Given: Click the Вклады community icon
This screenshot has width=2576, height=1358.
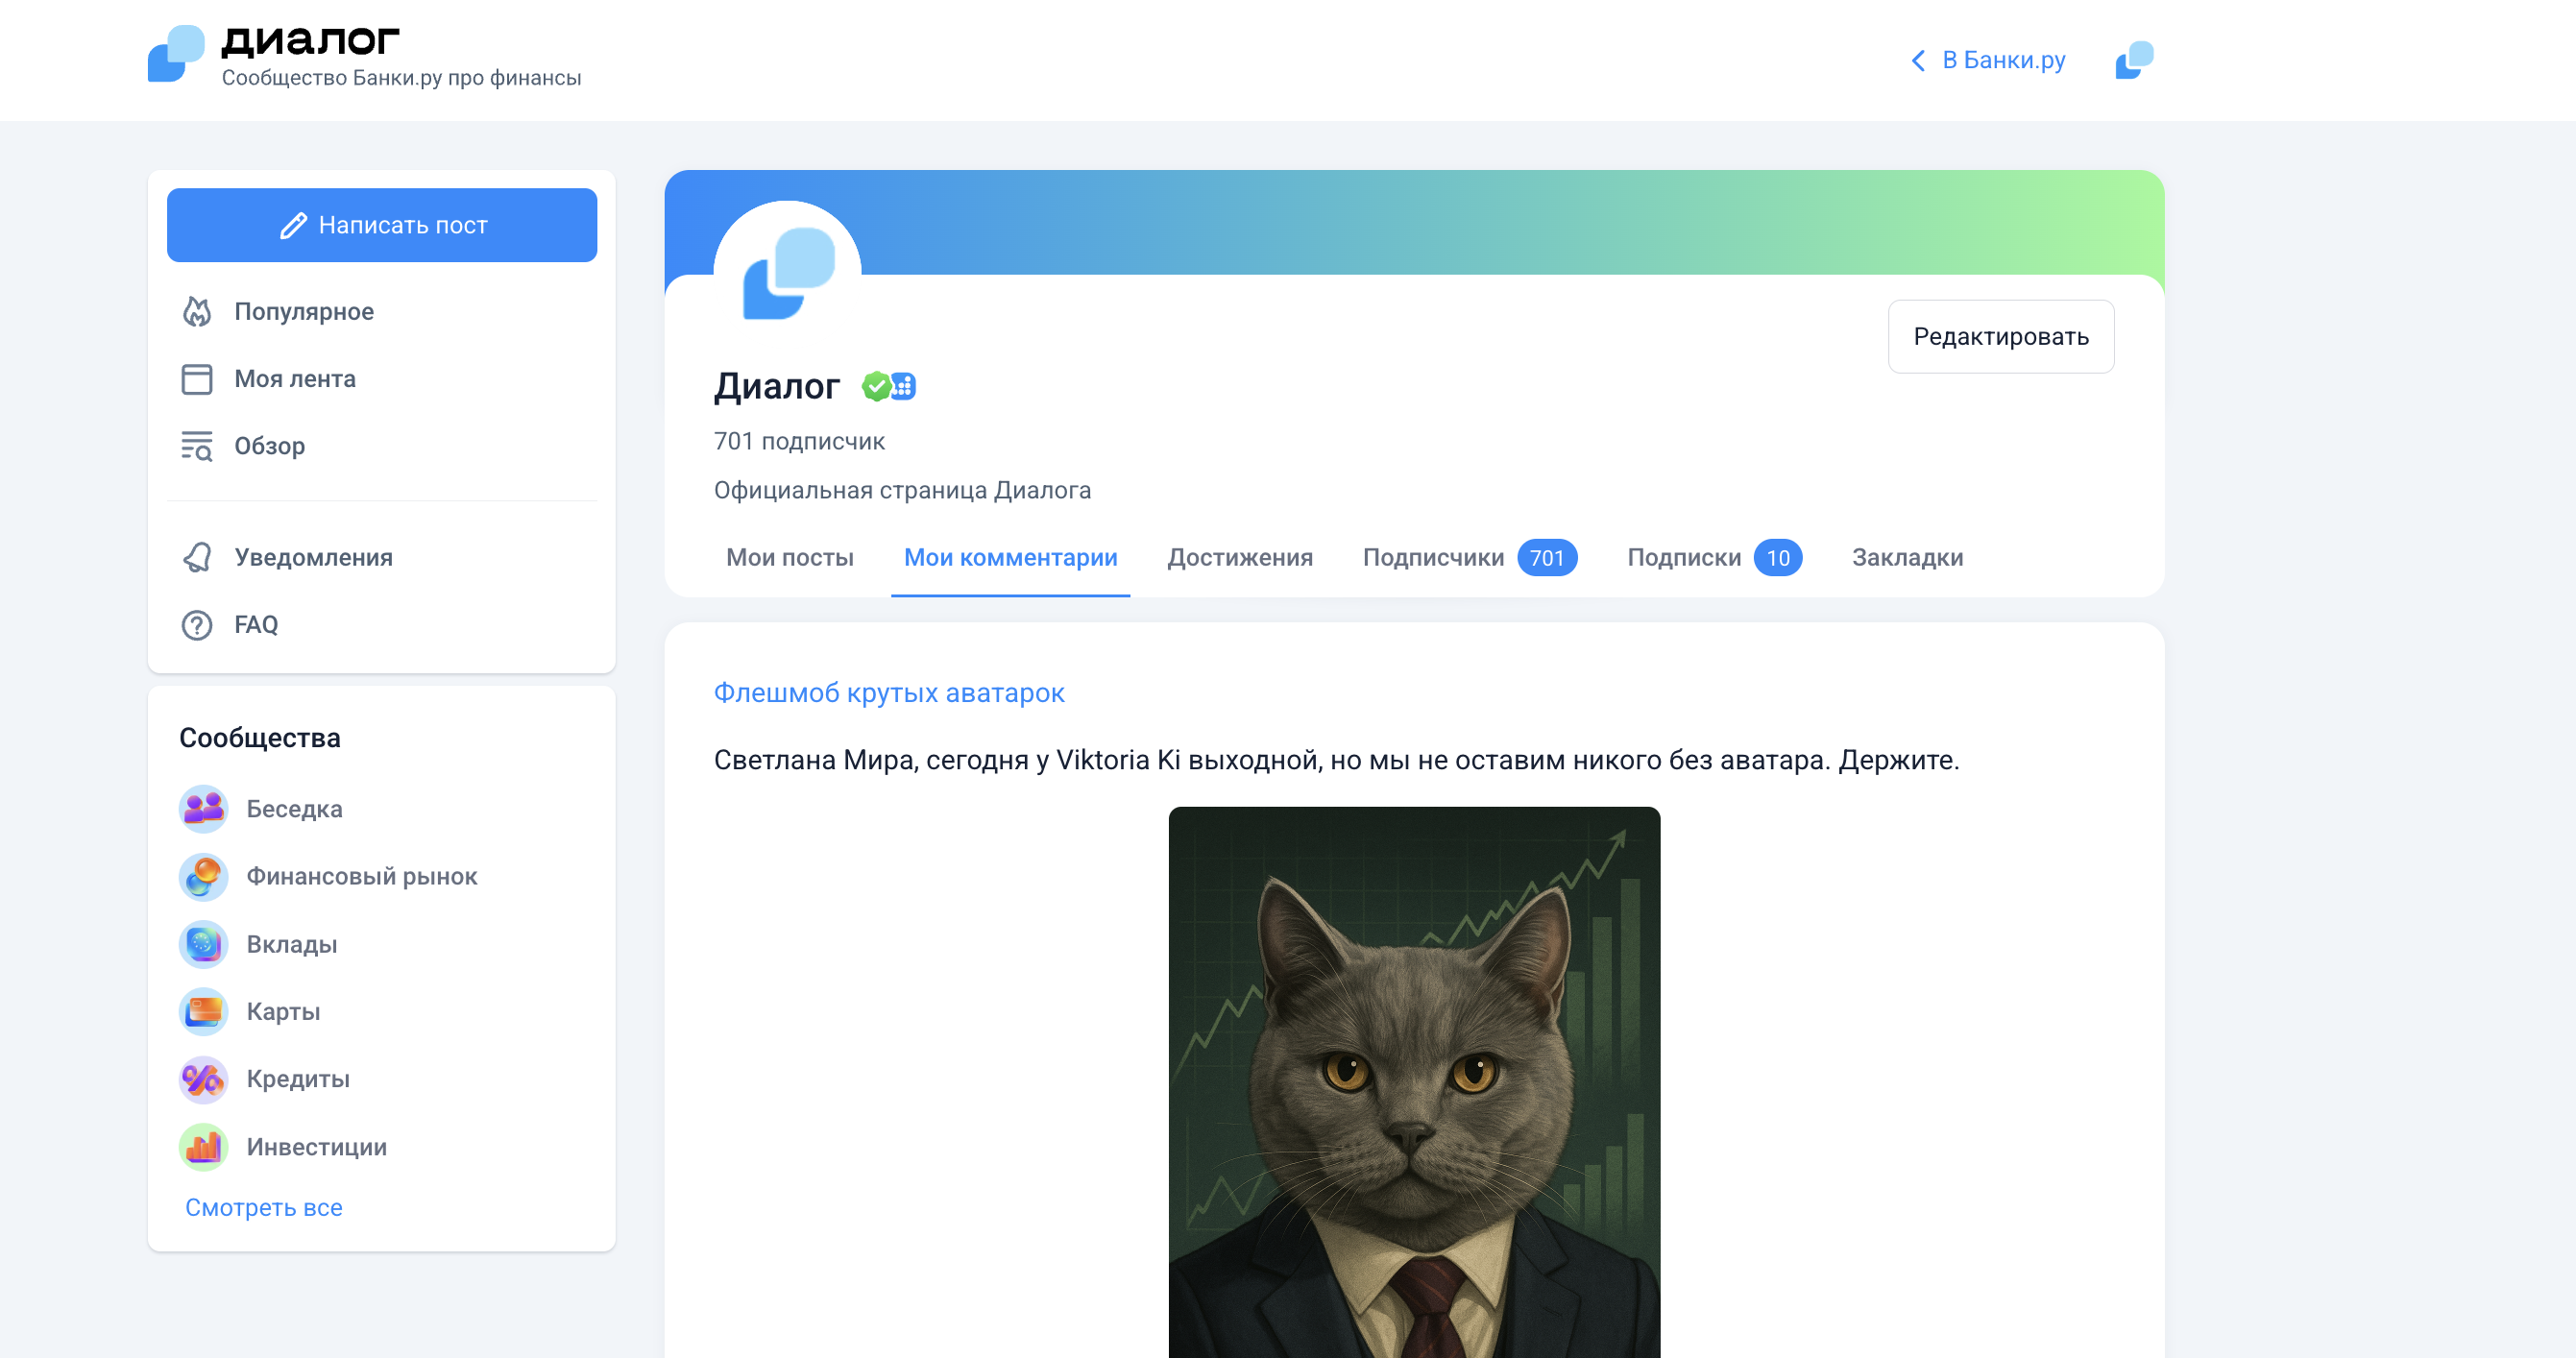Looking at the screenshot, I should (x=204, y=945).
